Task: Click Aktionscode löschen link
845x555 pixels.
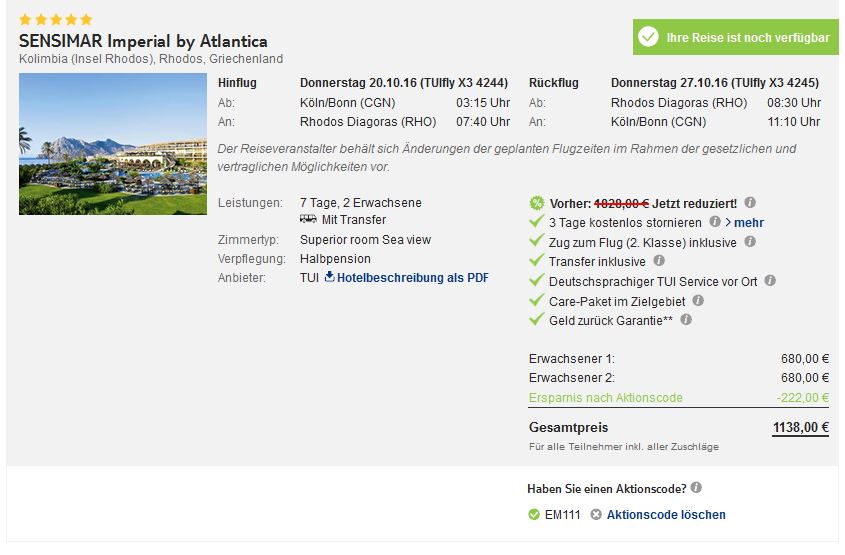Action: click(666, 515)
